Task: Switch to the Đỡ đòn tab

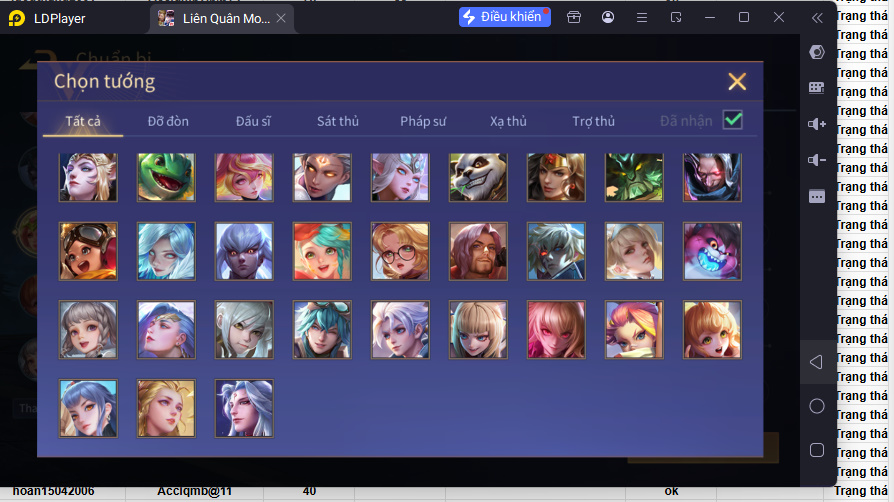Action: coord(168,121)
